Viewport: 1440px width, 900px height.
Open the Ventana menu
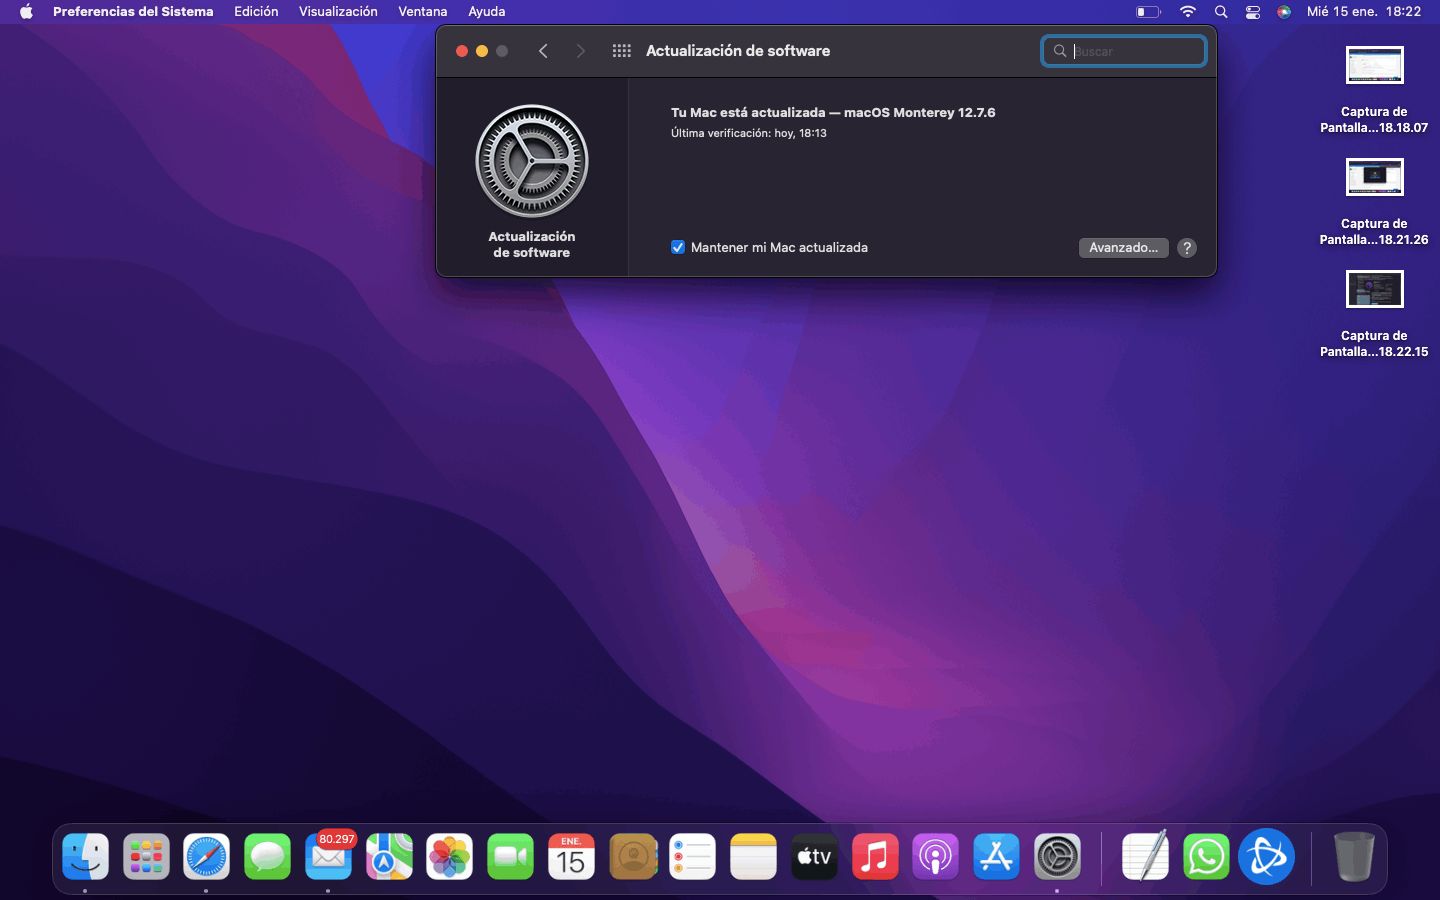(423, 12)
